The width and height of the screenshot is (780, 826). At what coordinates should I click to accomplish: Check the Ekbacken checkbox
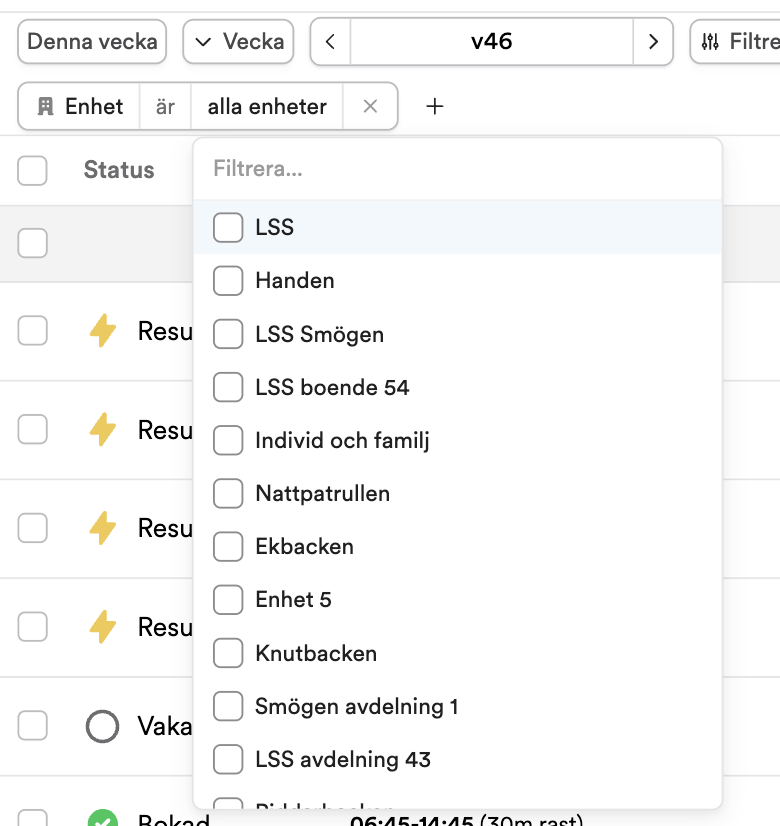click(x=228, y=546)
